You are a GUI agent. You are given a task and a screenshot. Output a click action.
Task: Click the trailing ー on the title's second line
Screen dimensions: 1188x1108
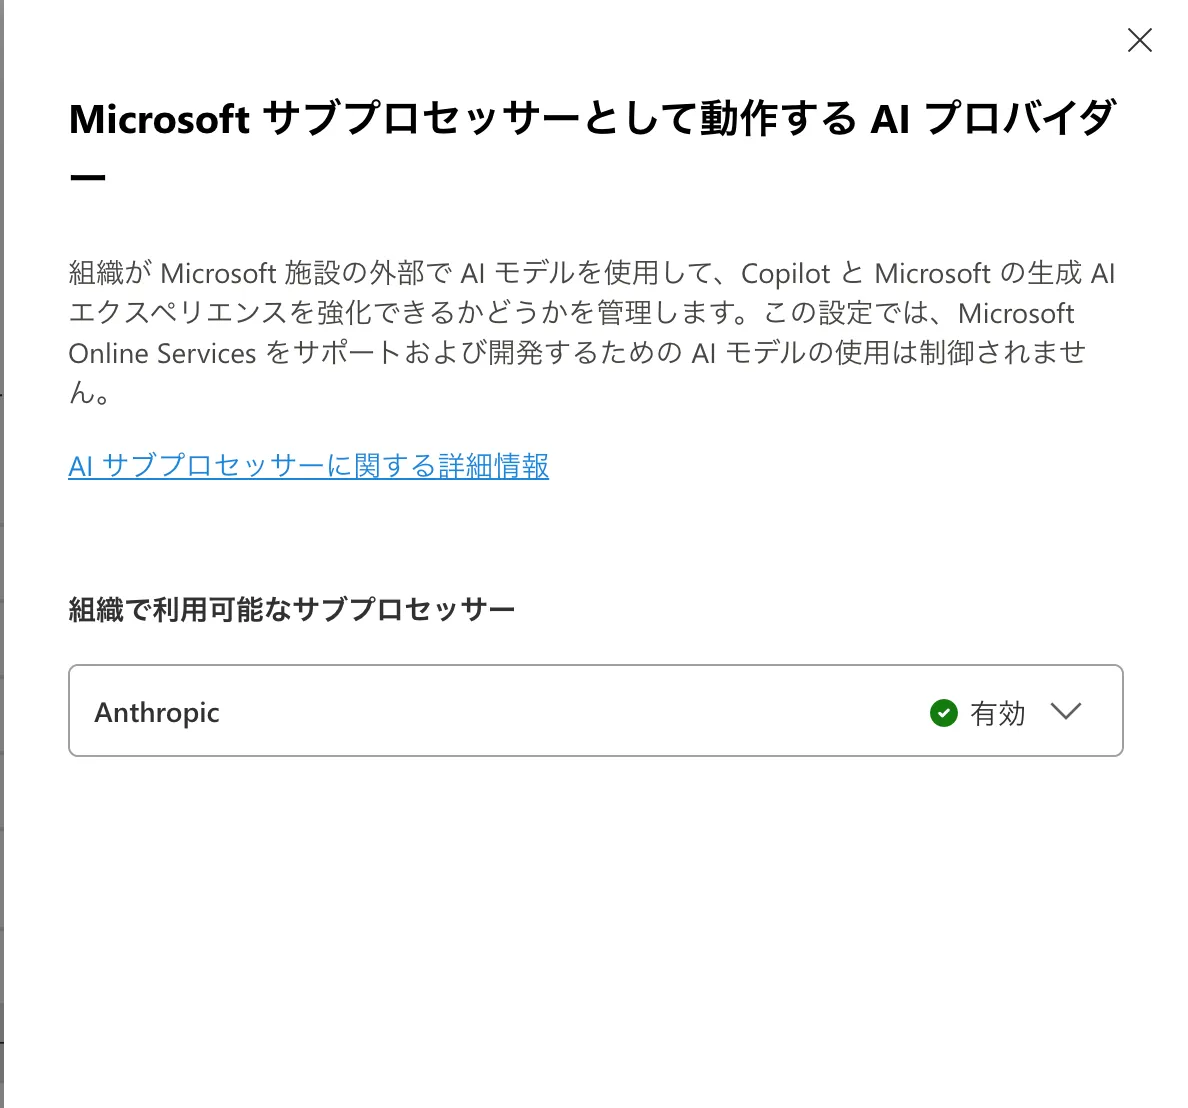[88, 177]
